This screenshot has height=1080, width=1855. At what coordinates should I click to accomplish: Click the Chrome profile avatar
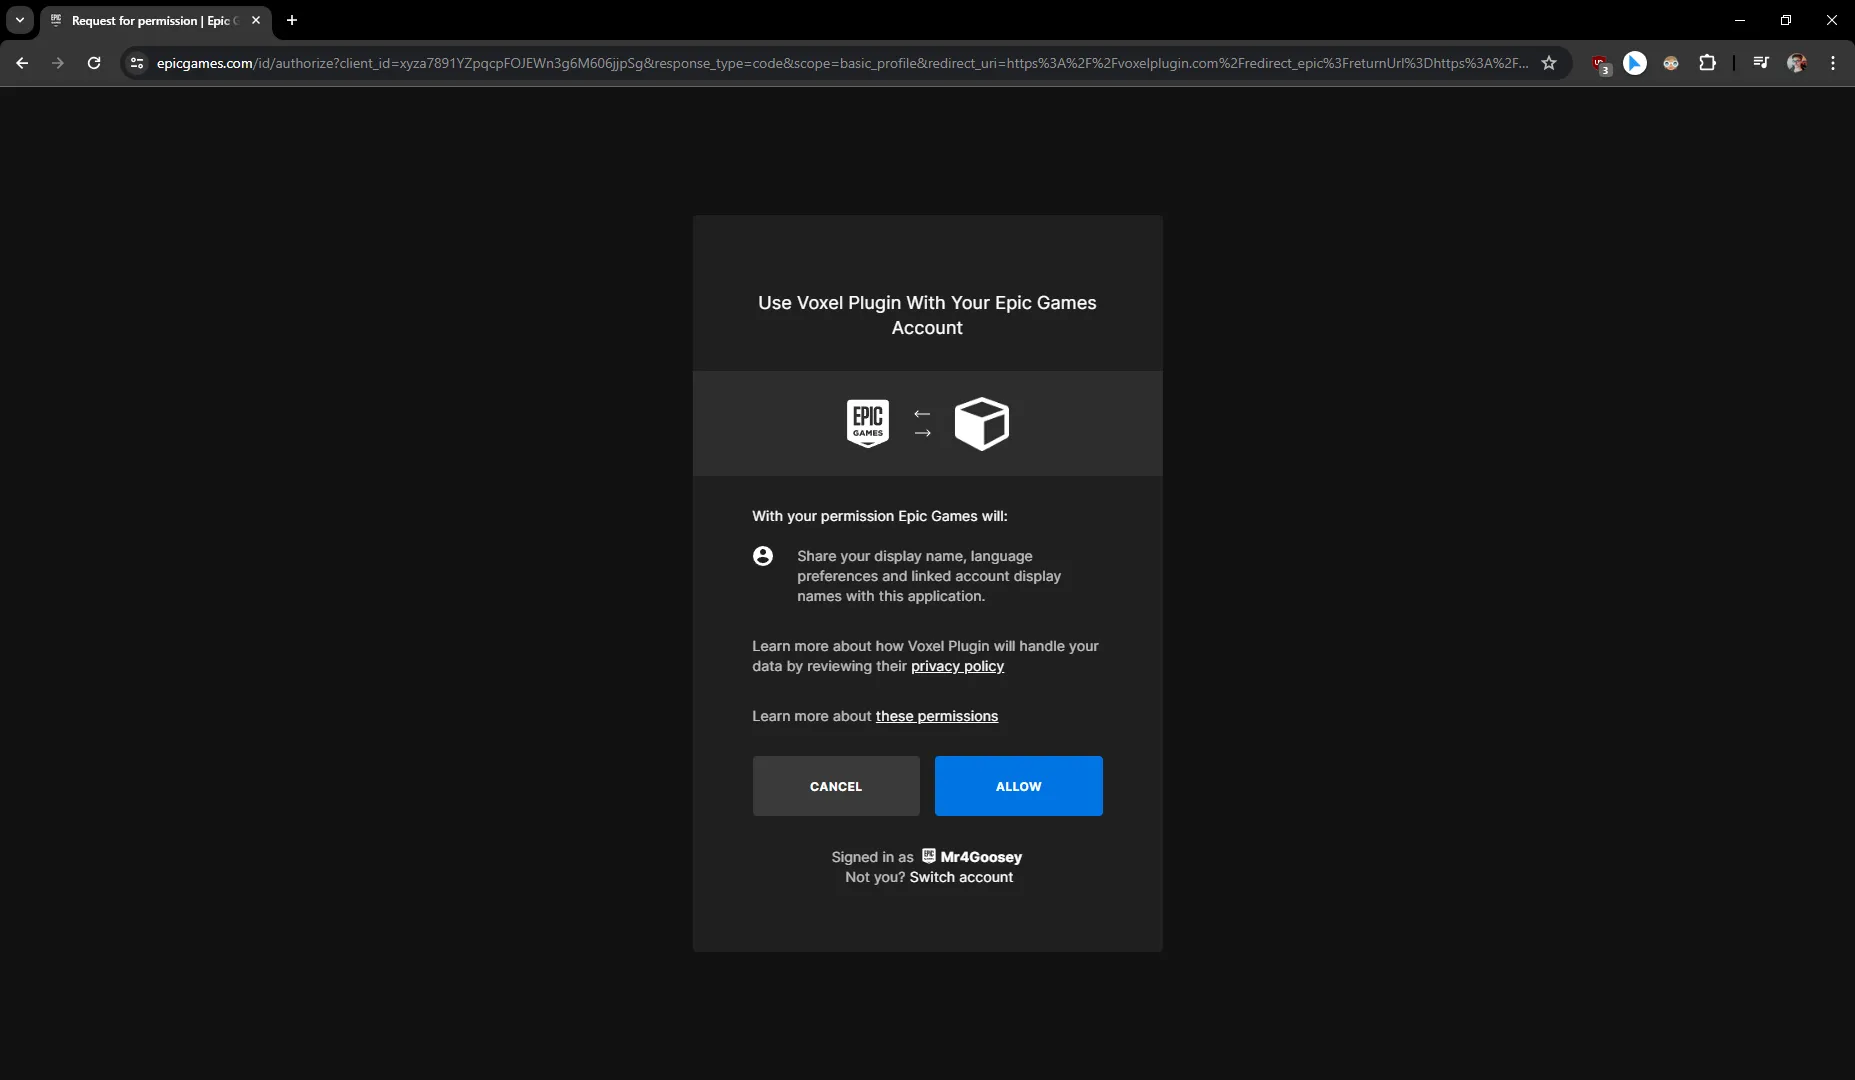[x=1797, y=63]
